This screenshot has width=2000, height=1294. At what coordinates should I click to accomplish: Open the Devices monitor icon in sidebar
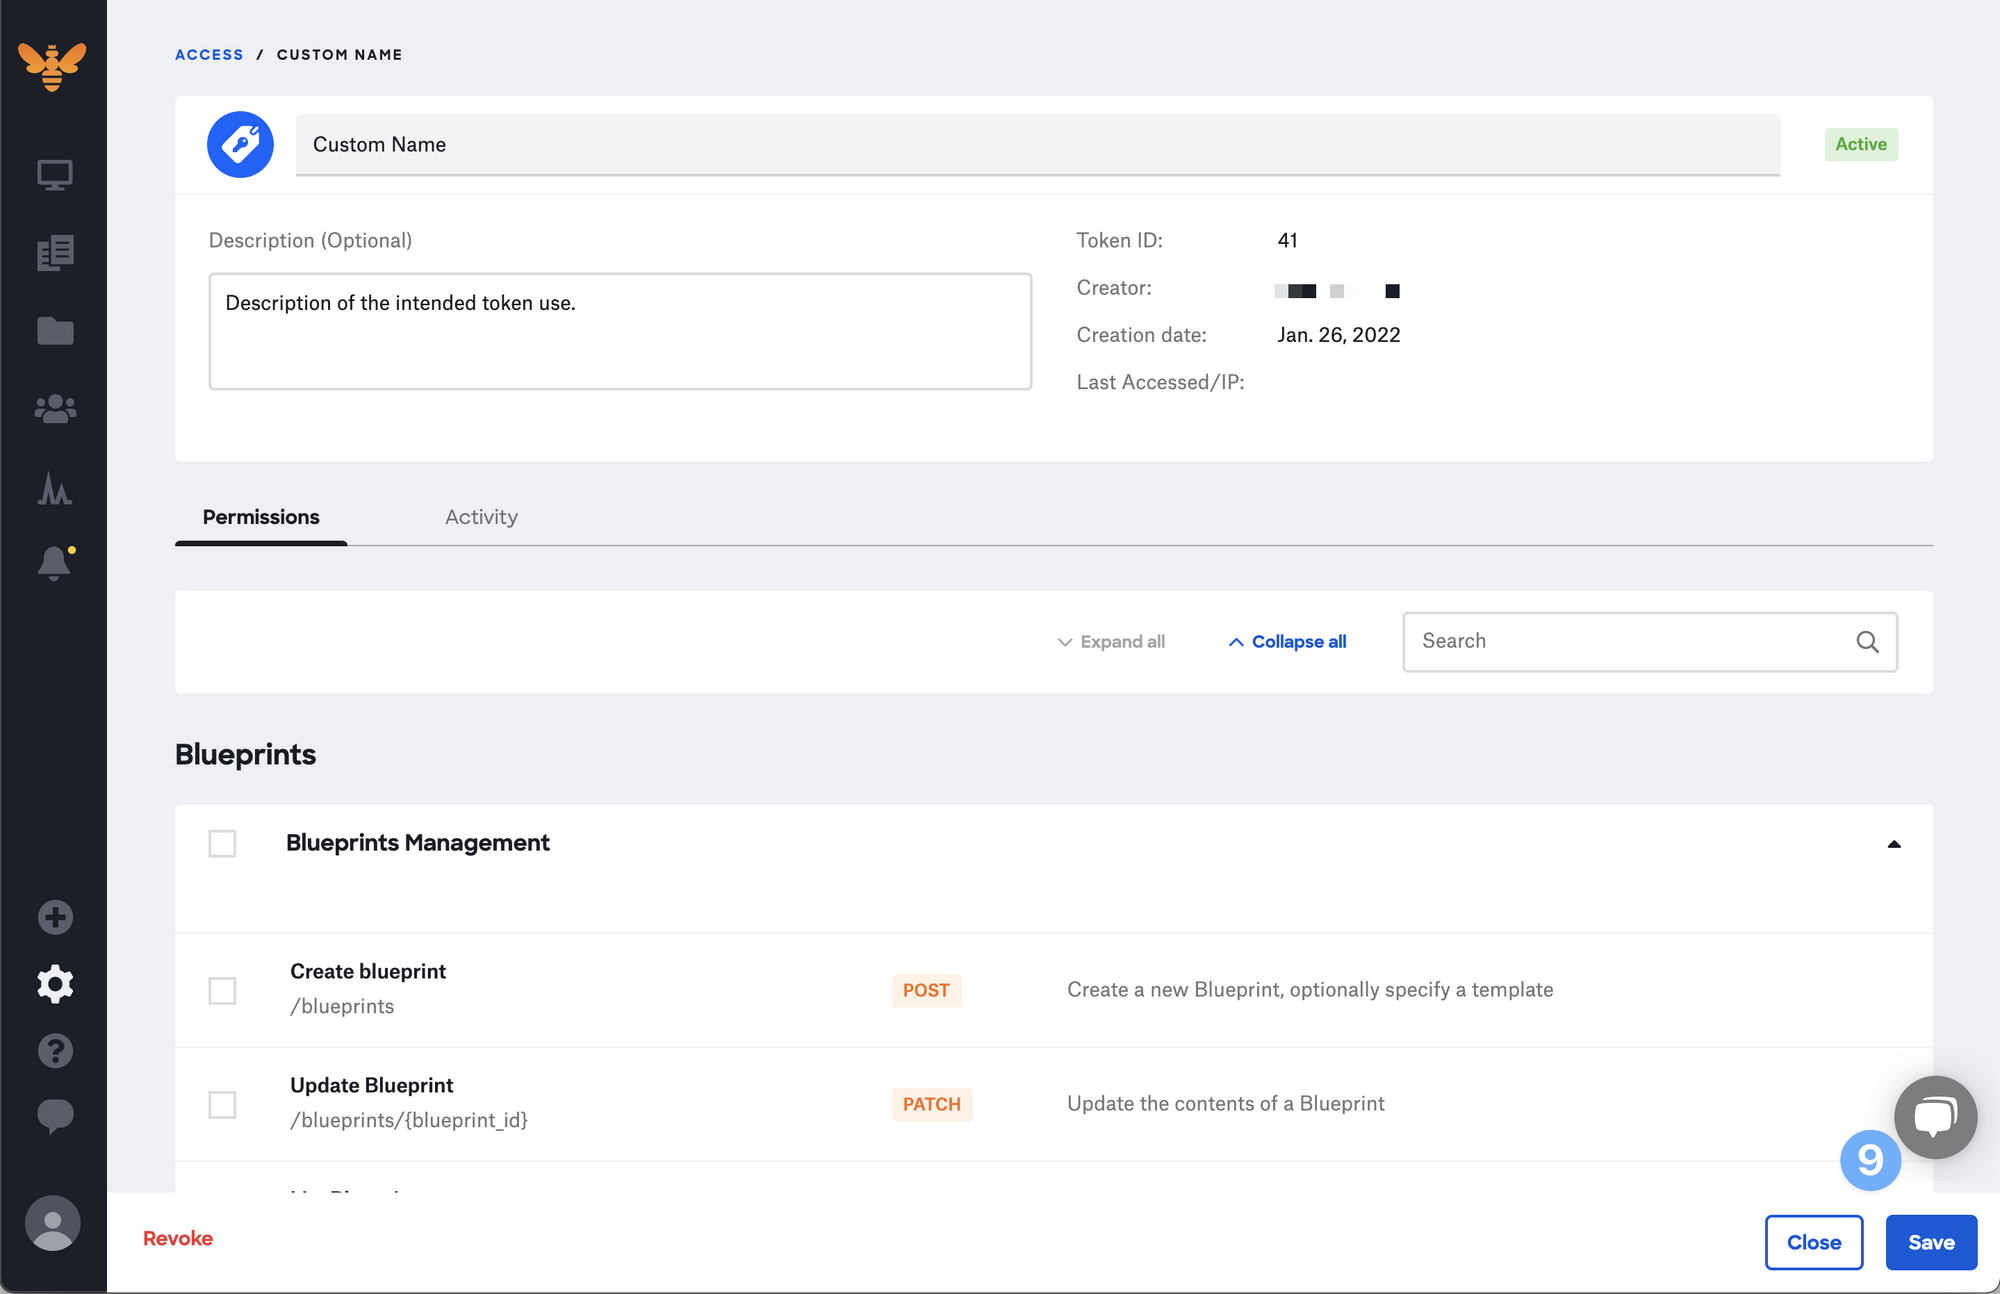(55, 175)
